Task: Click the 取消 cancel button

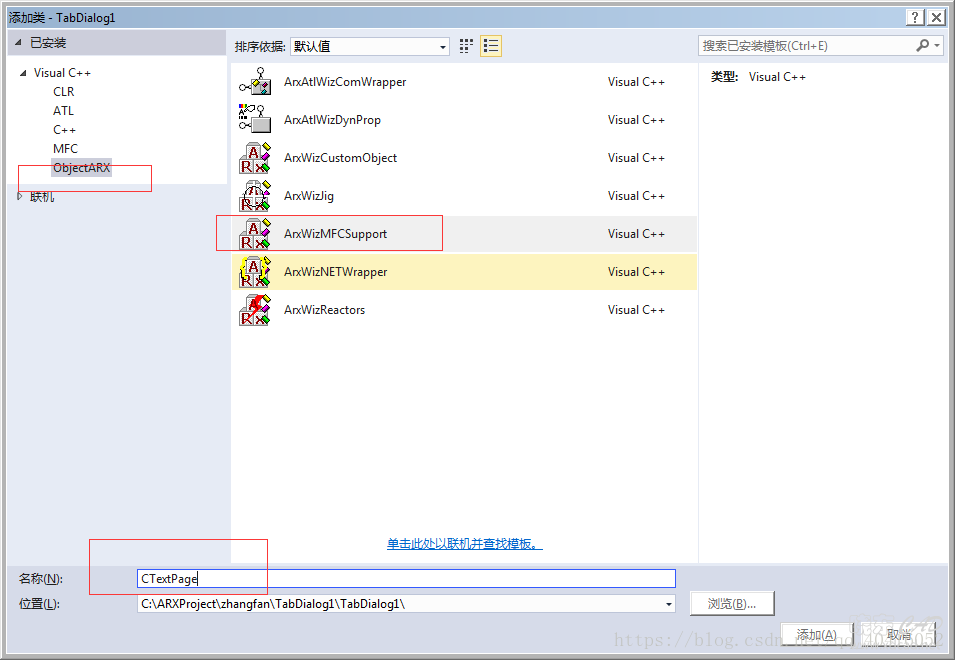Action: 899,635
